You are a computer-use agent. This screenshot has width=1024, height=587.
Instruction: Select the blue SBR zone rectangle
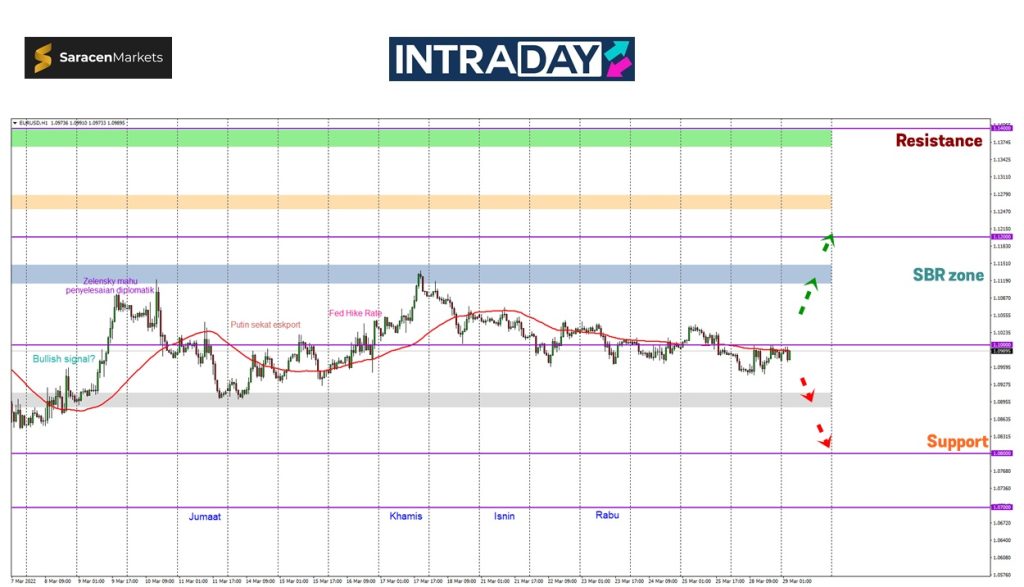(420, 274)
